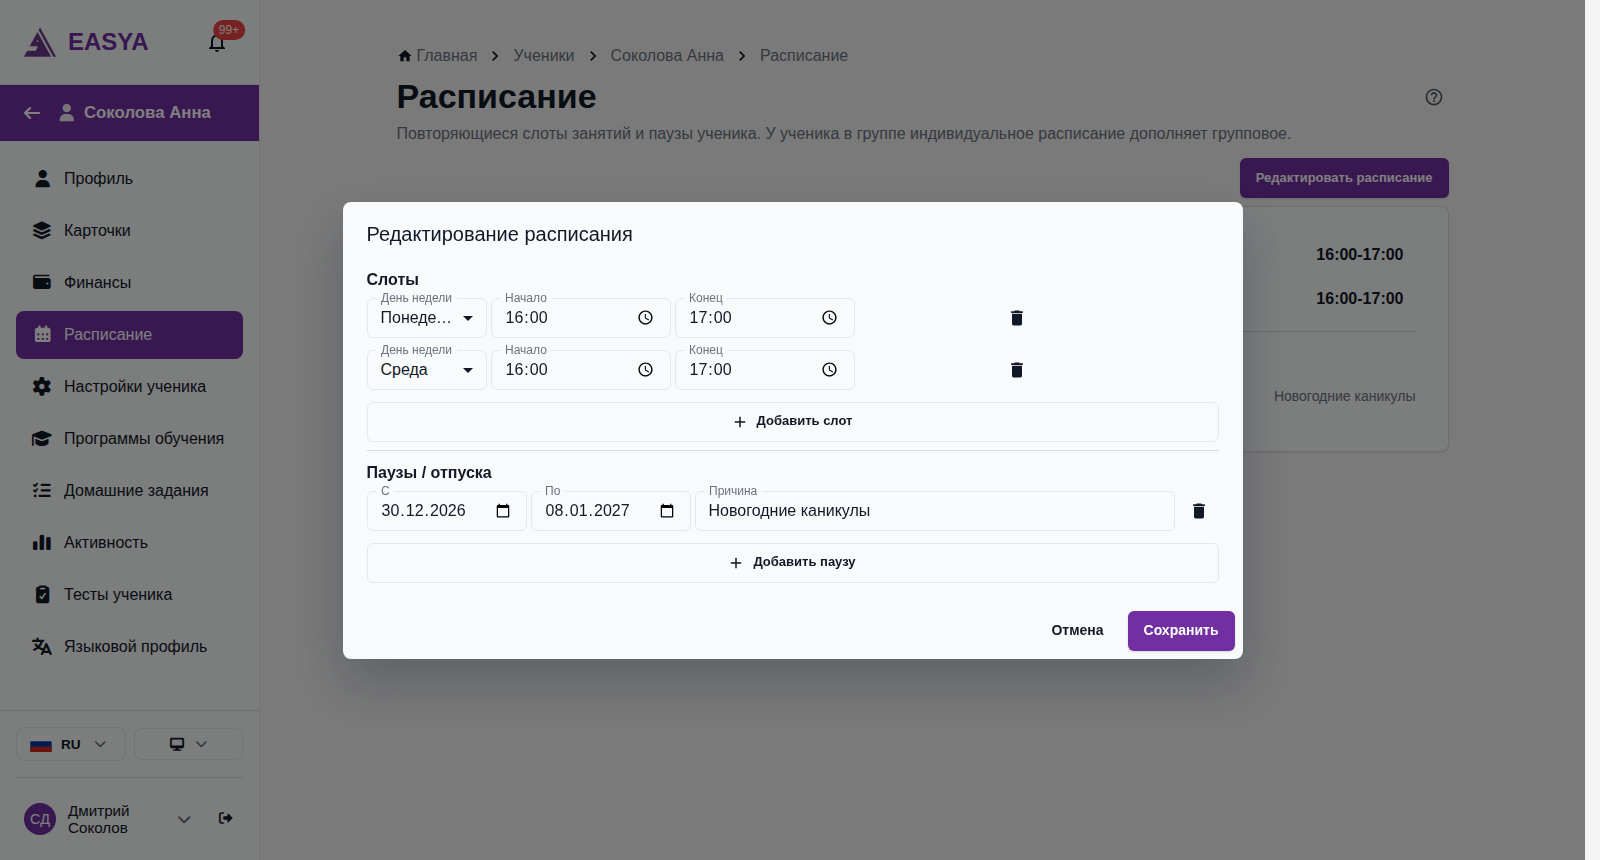The width and height of the screenshot is (1600, 860).
Task: Open day-of-week dropdown showing Понеде…
Action: tap(427, 318)
